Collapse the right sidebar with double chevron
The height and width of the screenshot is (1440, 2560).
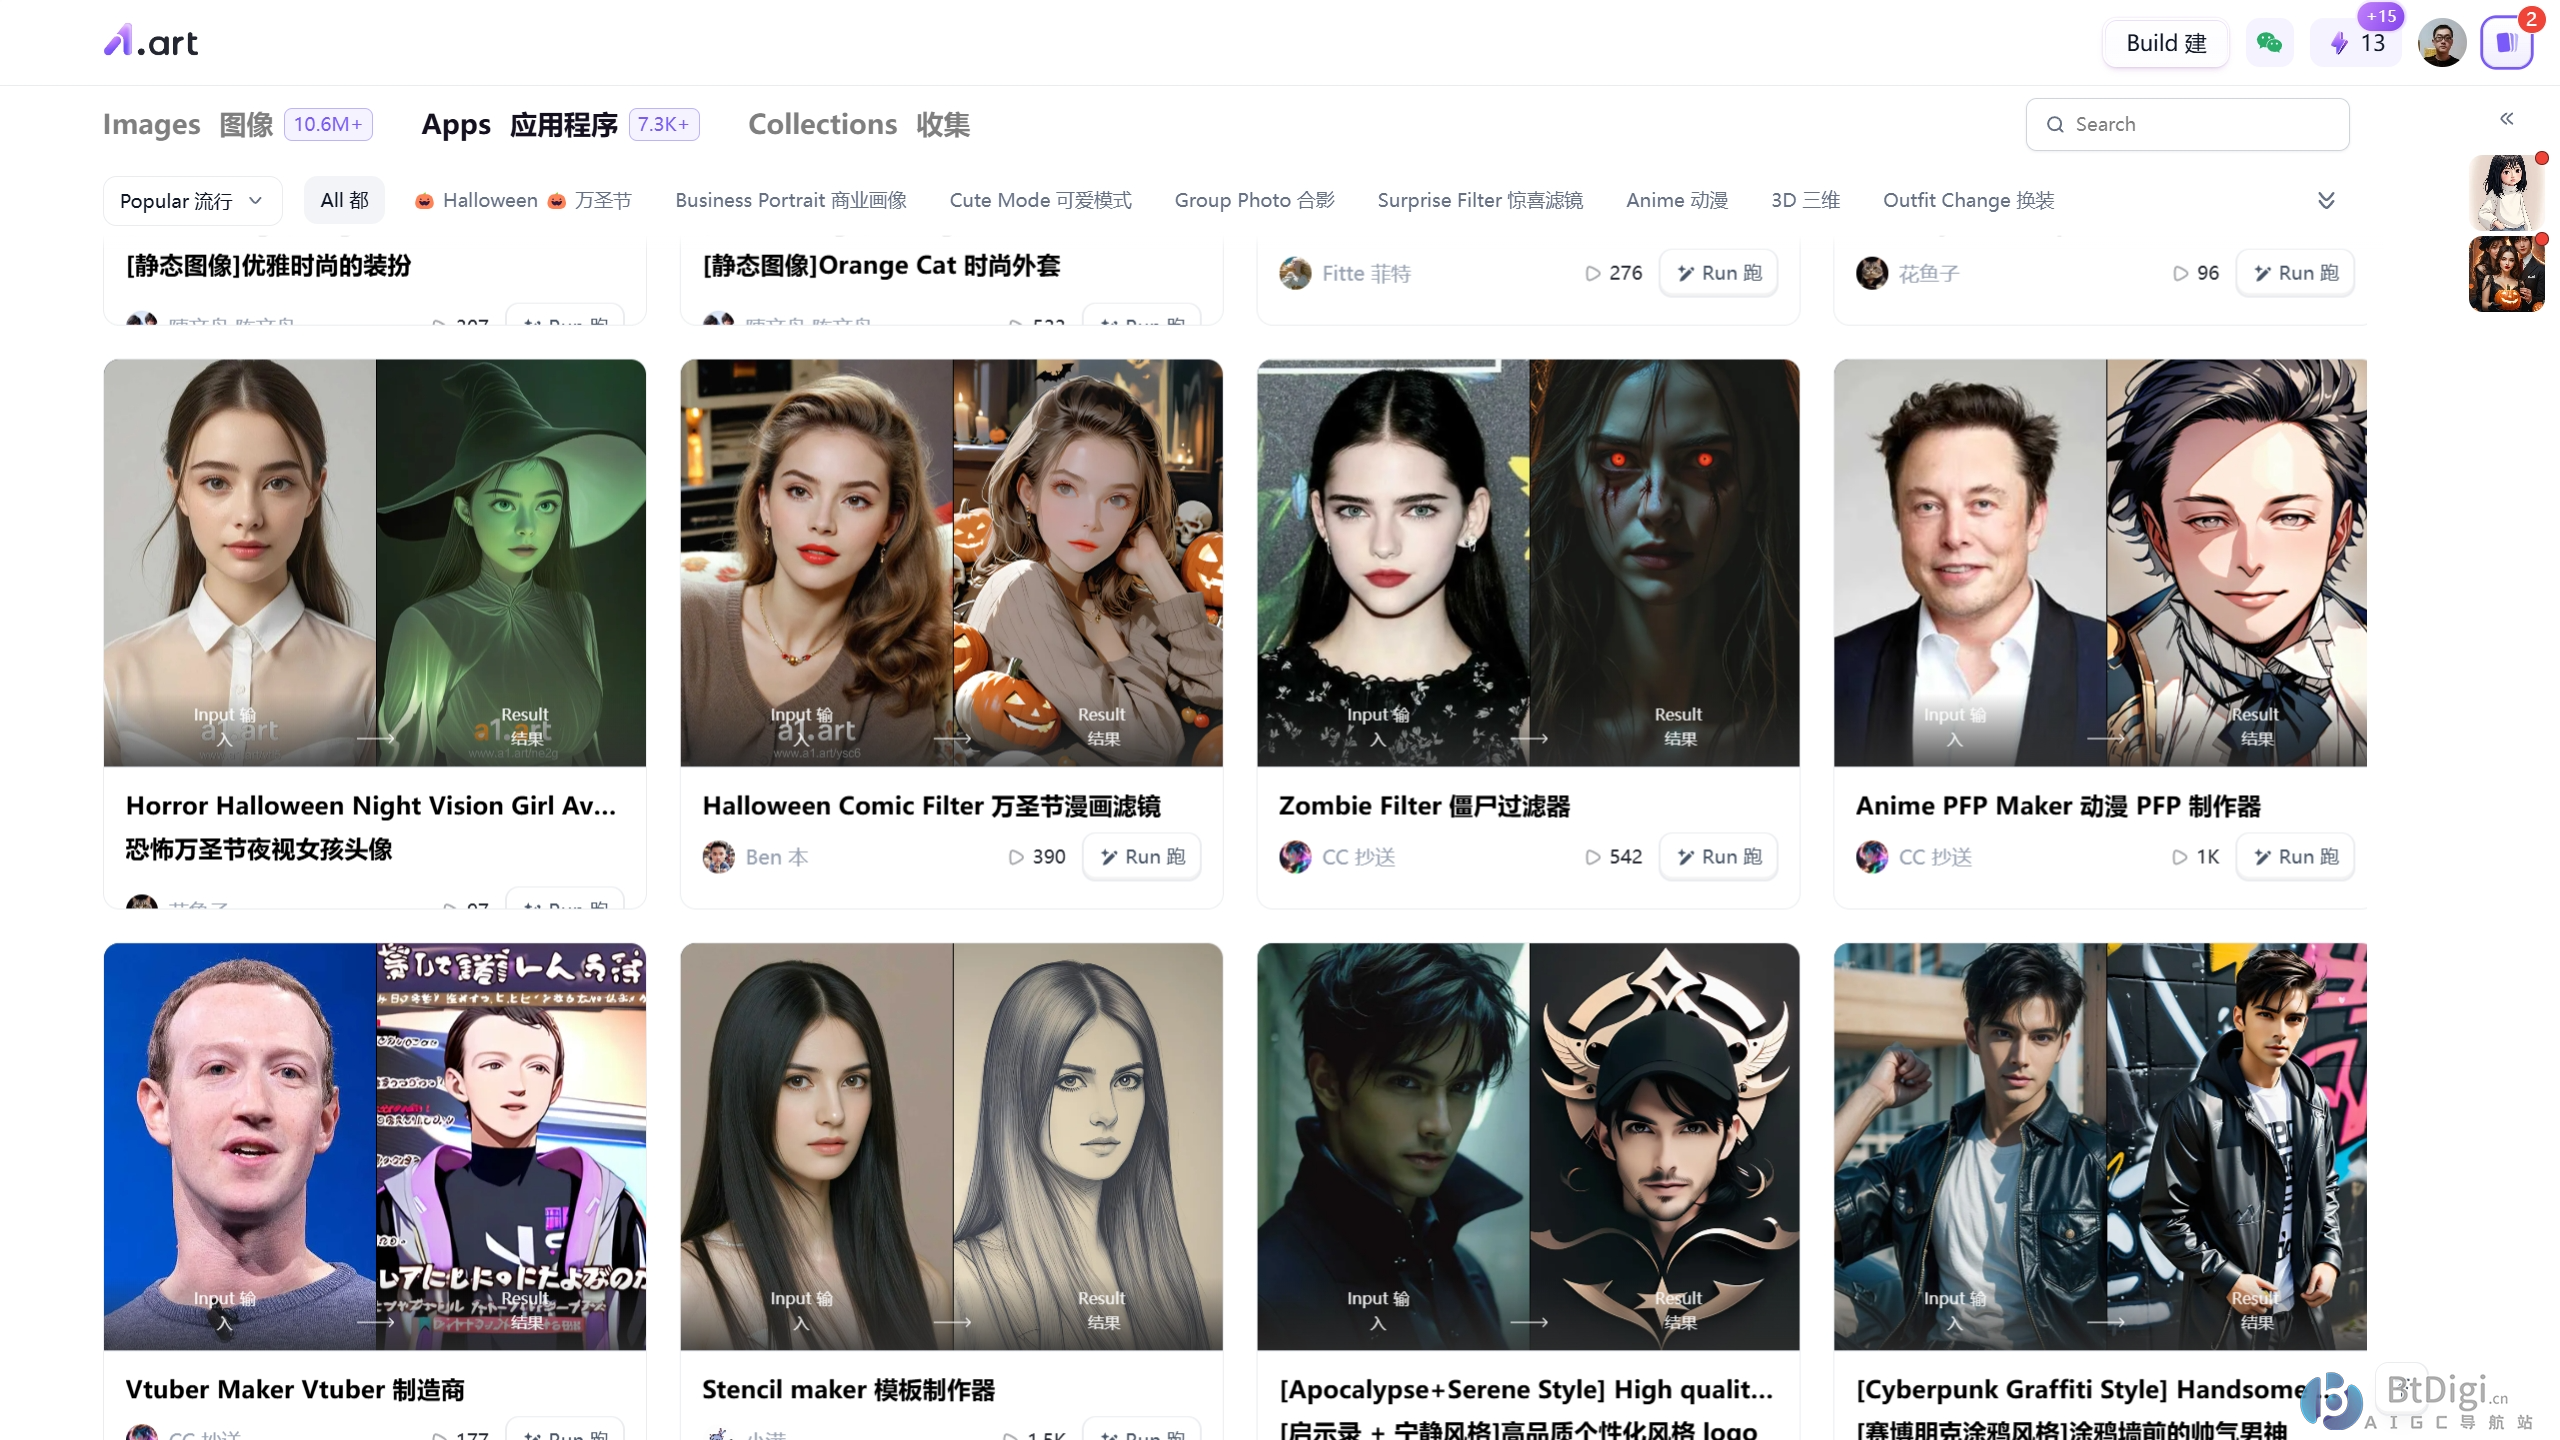(2506, 119)
